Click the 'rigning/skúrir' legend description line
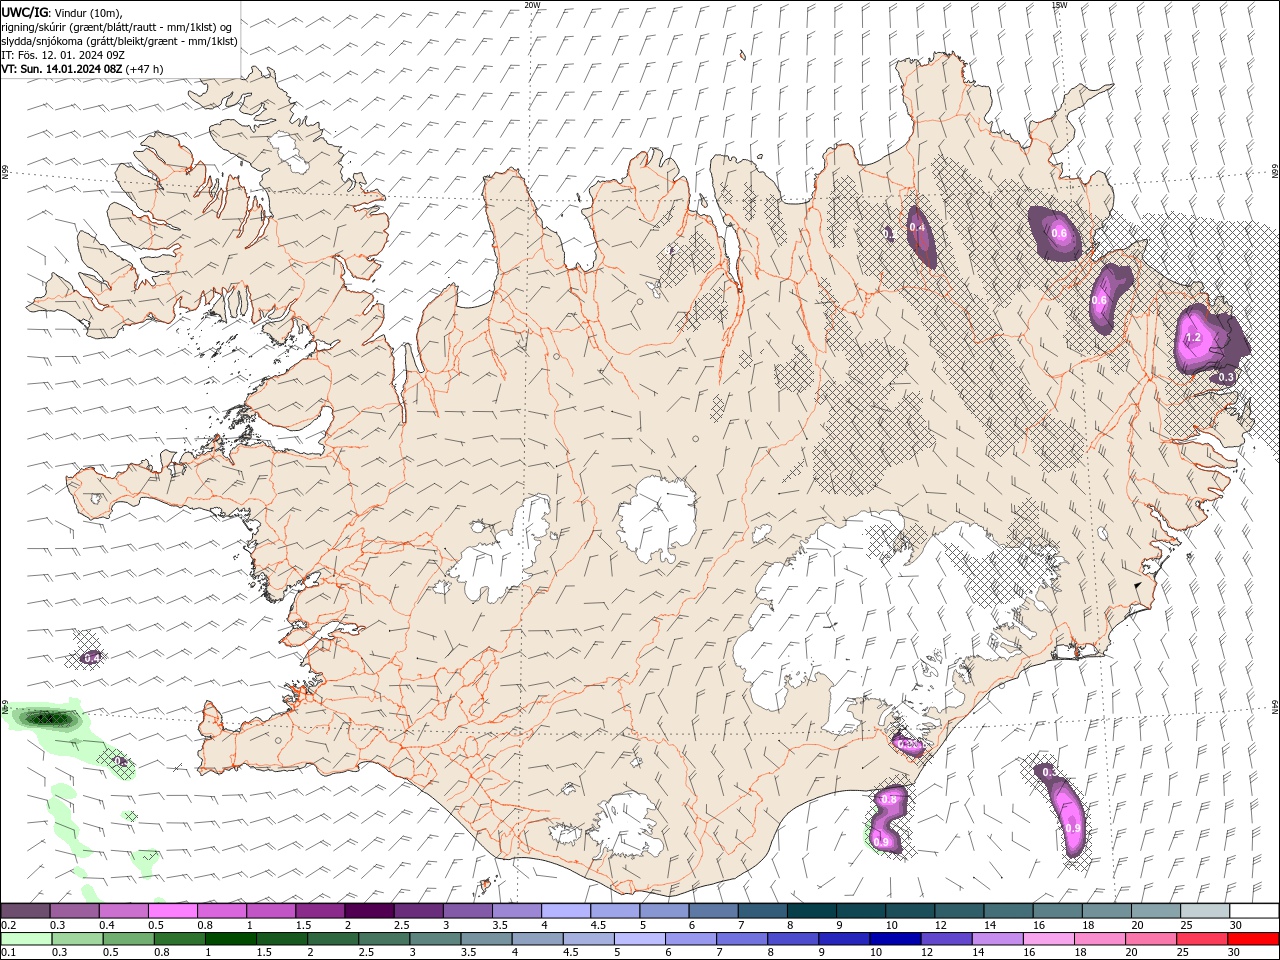 point(117,27)
